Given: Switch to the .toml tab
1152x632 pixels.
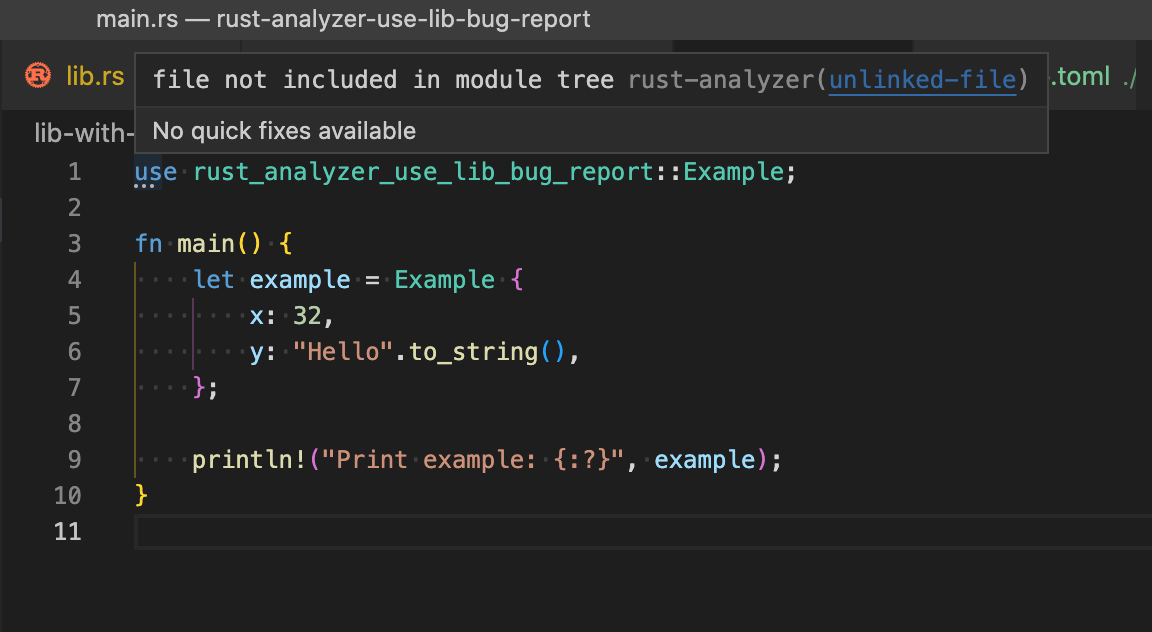Looking at the screenshot, I should click(x=1080, y=76).
